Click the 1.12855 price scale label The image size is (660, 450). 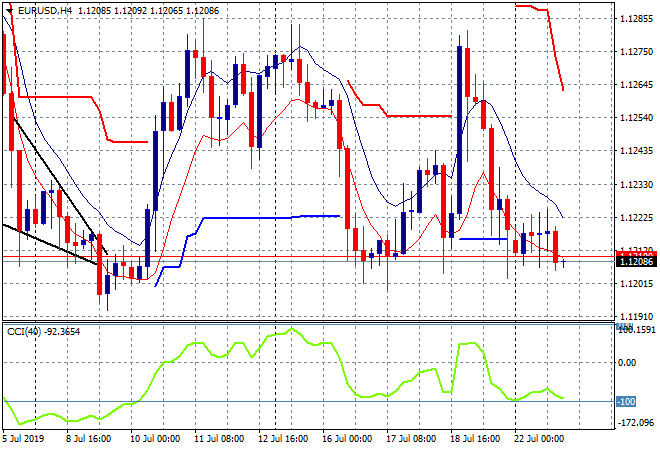(x=636, y=19)
